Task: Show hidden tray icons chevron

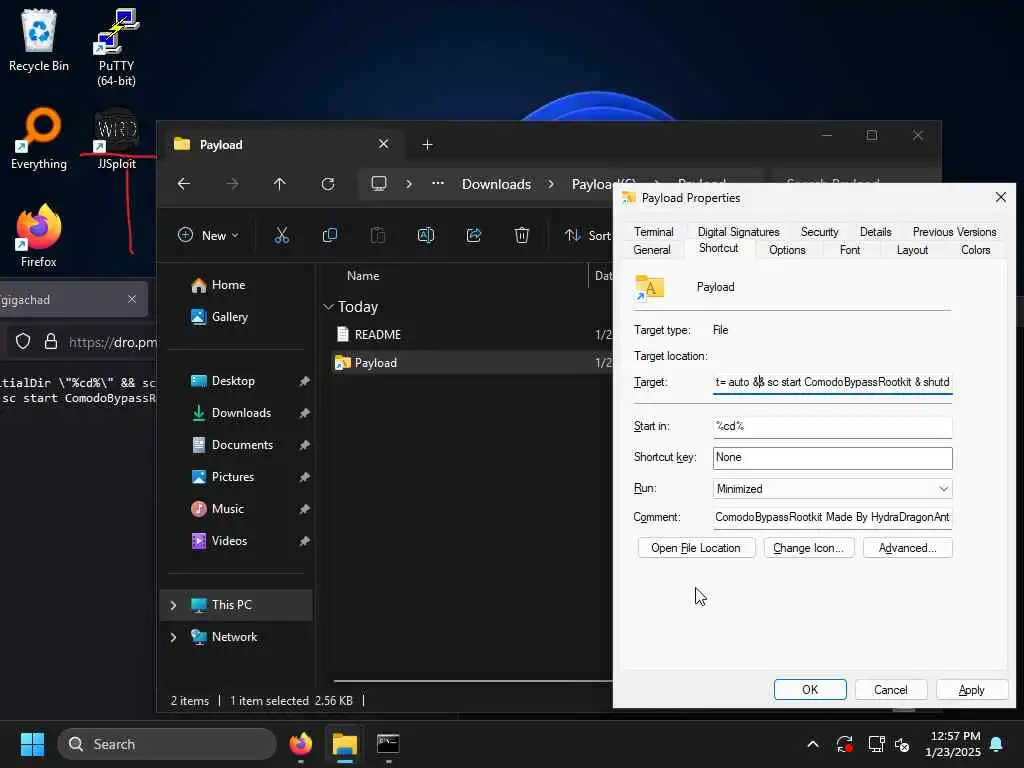Action: (x=813, y=744)
